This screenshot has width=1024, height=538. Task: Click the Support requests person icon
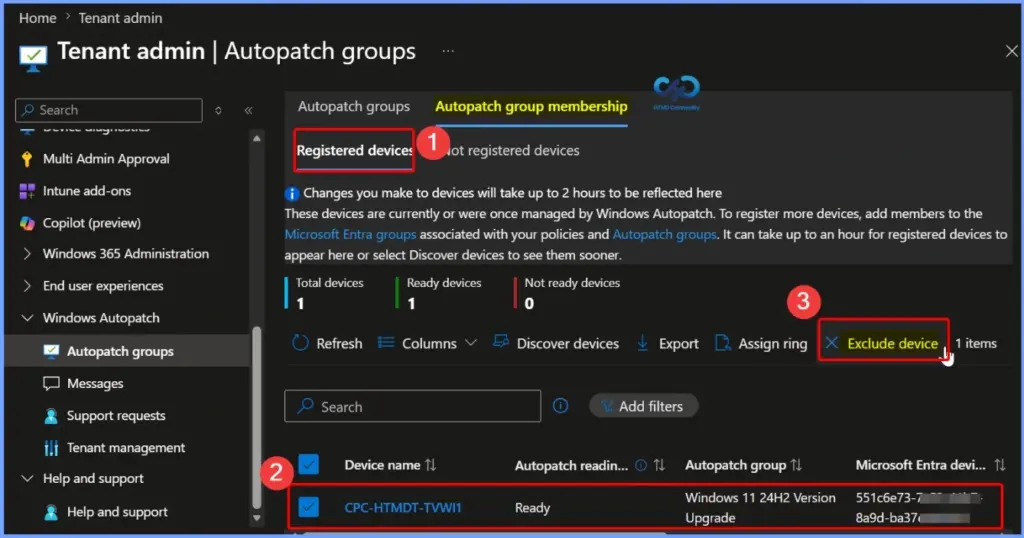point(51,415)
